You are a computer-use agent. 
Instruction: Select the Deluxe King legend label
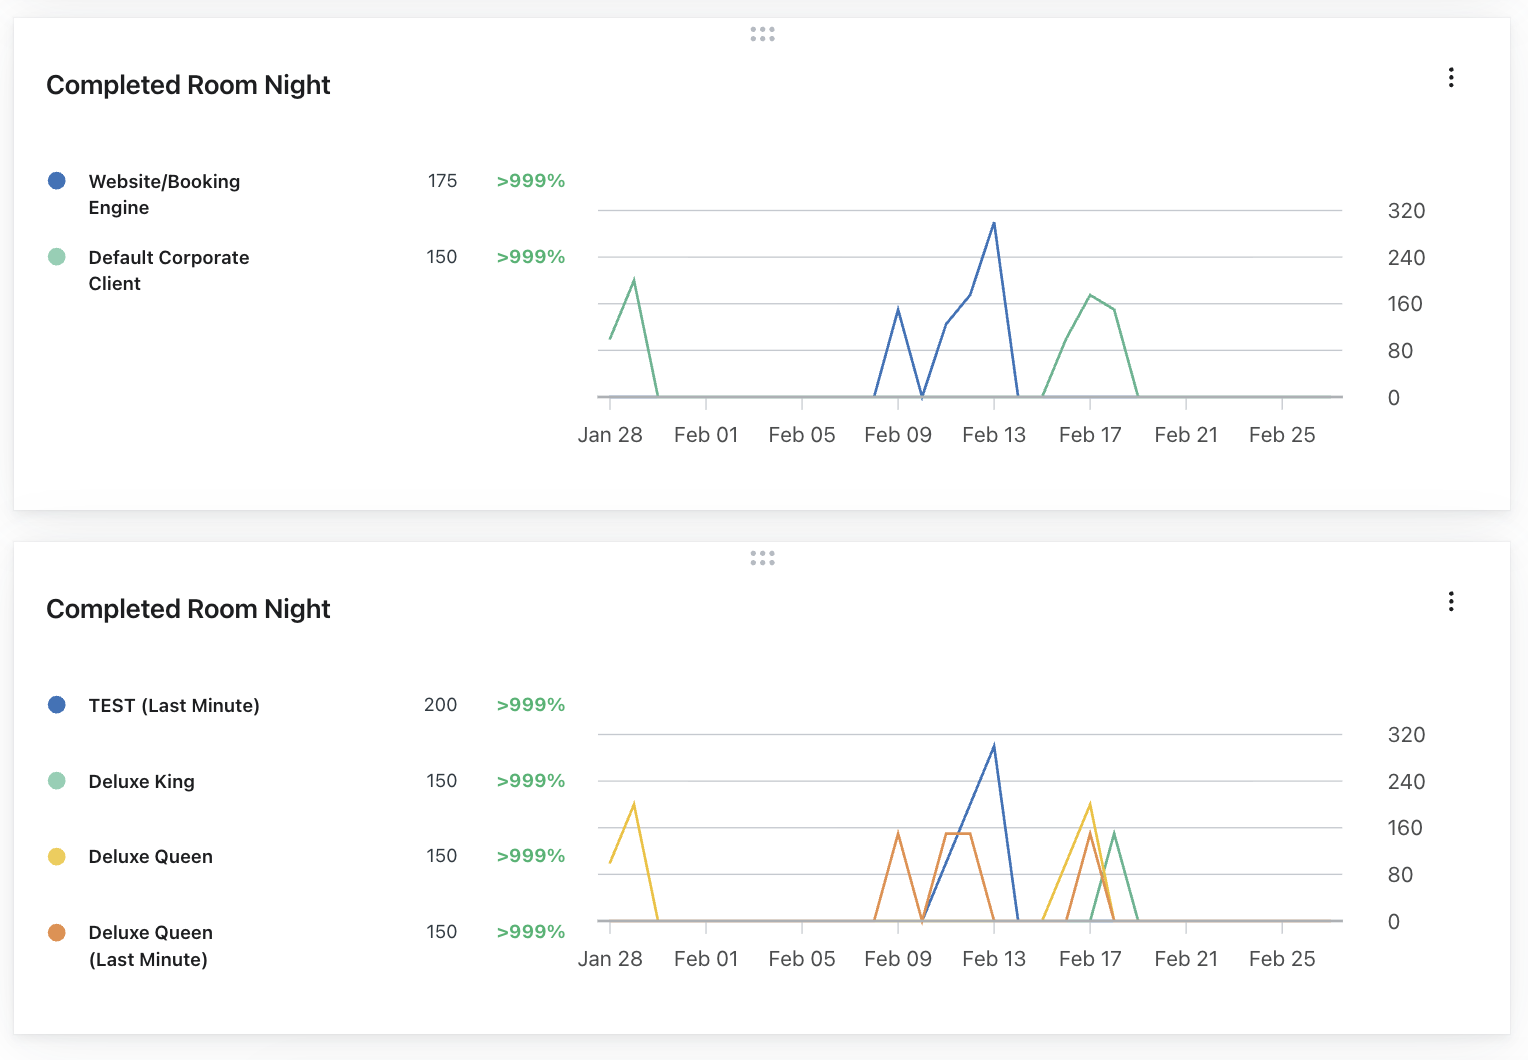coord(141,782)
